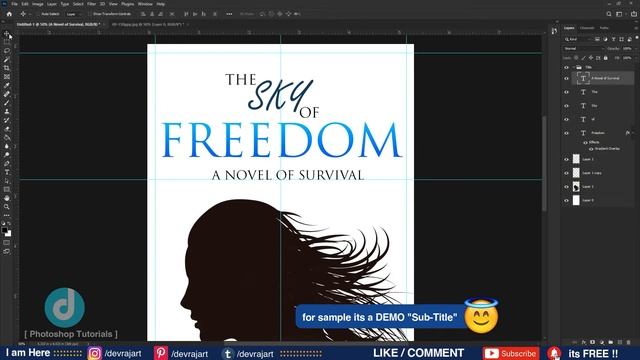Select the Crop tool
The height and width of the screenshot is (360, 640).
coord(7,68)
